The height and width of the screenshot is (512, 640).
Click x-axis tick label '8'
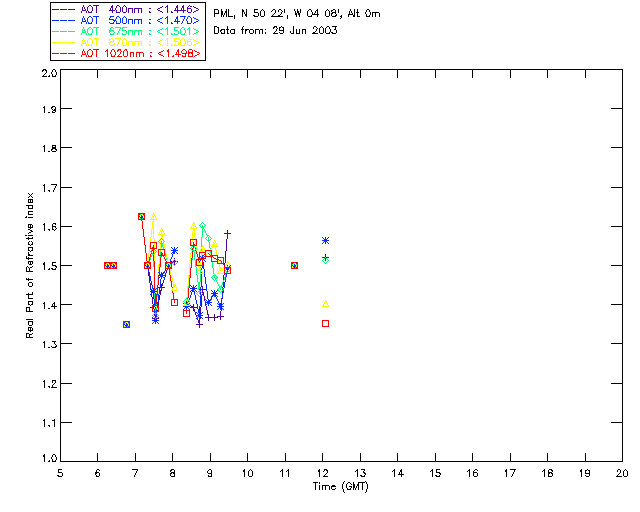click(x=173, y=473)
